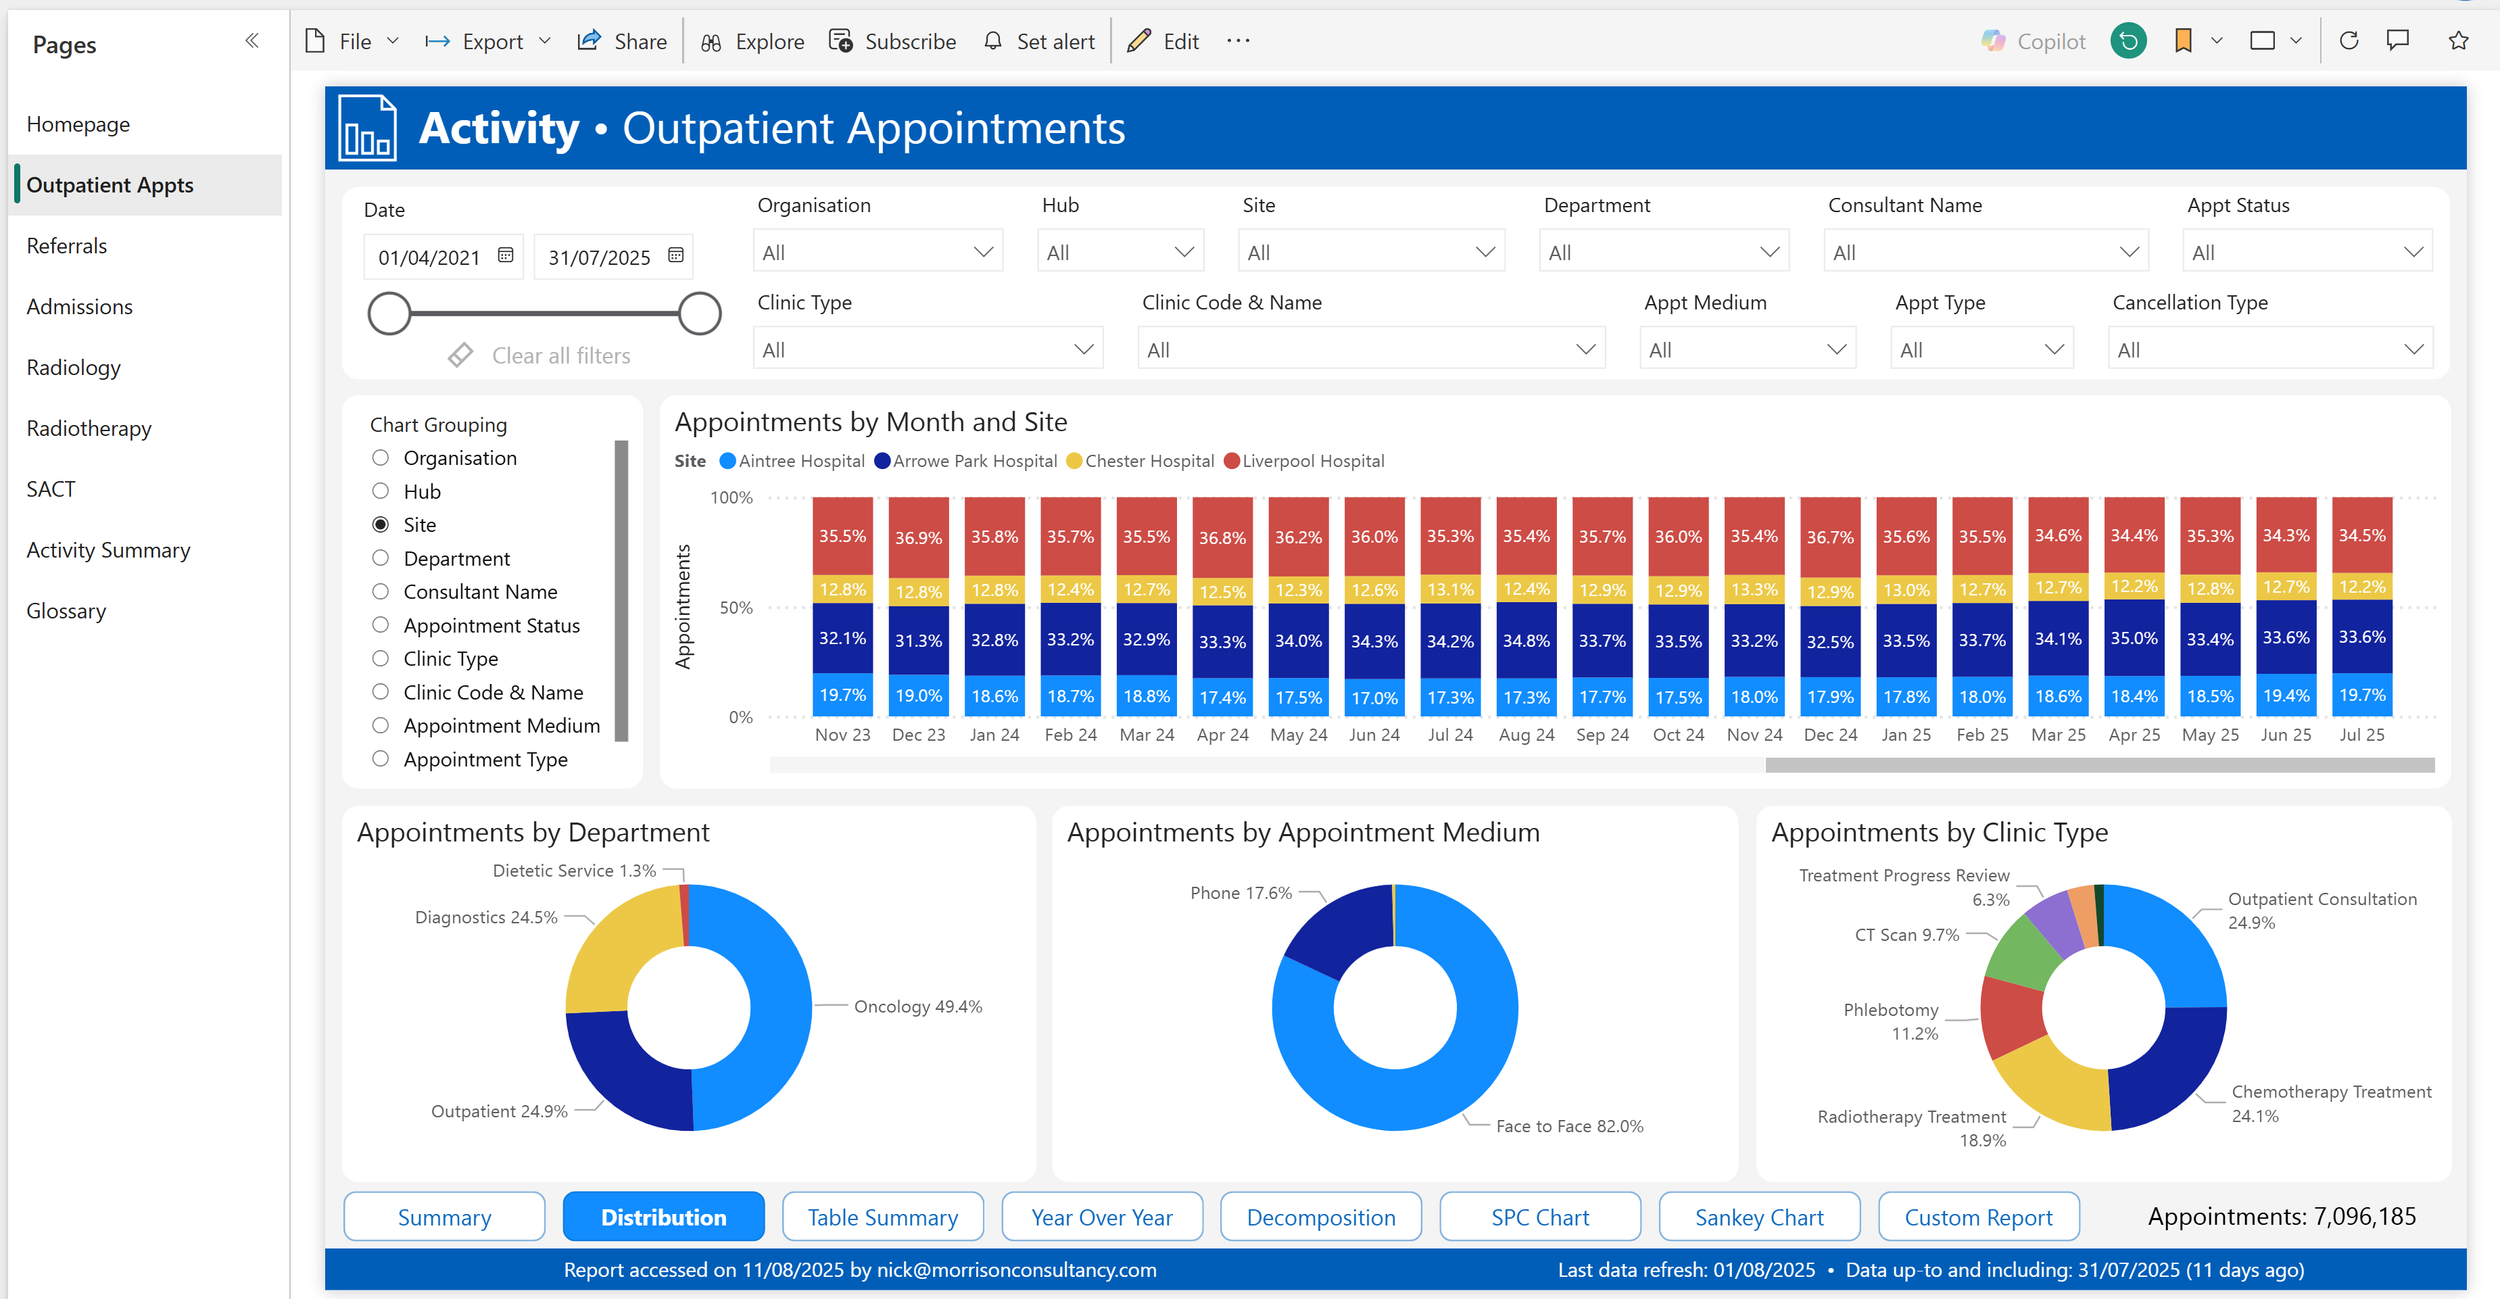Open the Comments icon in toolbar
This screenshot has width=2500, height=1299.
pyautogui.click(x=2398, y=41)
